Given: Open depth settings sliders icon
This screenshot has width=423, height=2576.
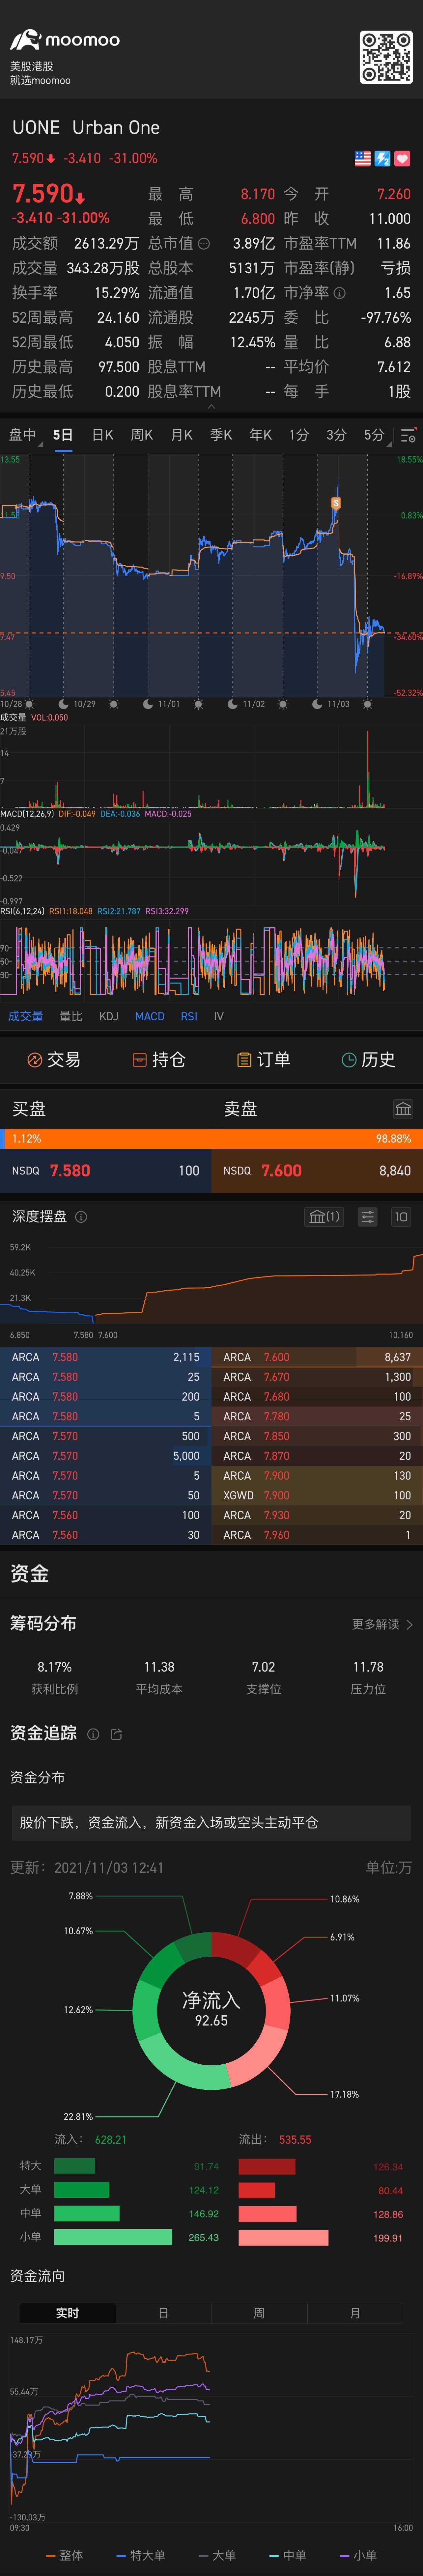Looking at the screenshot, I should (368, 1217).
